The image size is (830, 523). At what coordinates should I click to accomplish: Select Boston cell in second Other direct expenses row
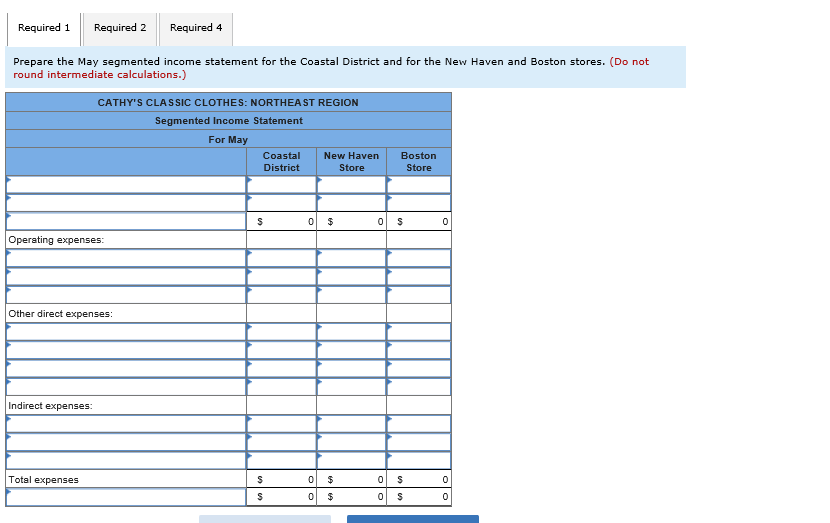pyautogui.click(x=419, y=350)
